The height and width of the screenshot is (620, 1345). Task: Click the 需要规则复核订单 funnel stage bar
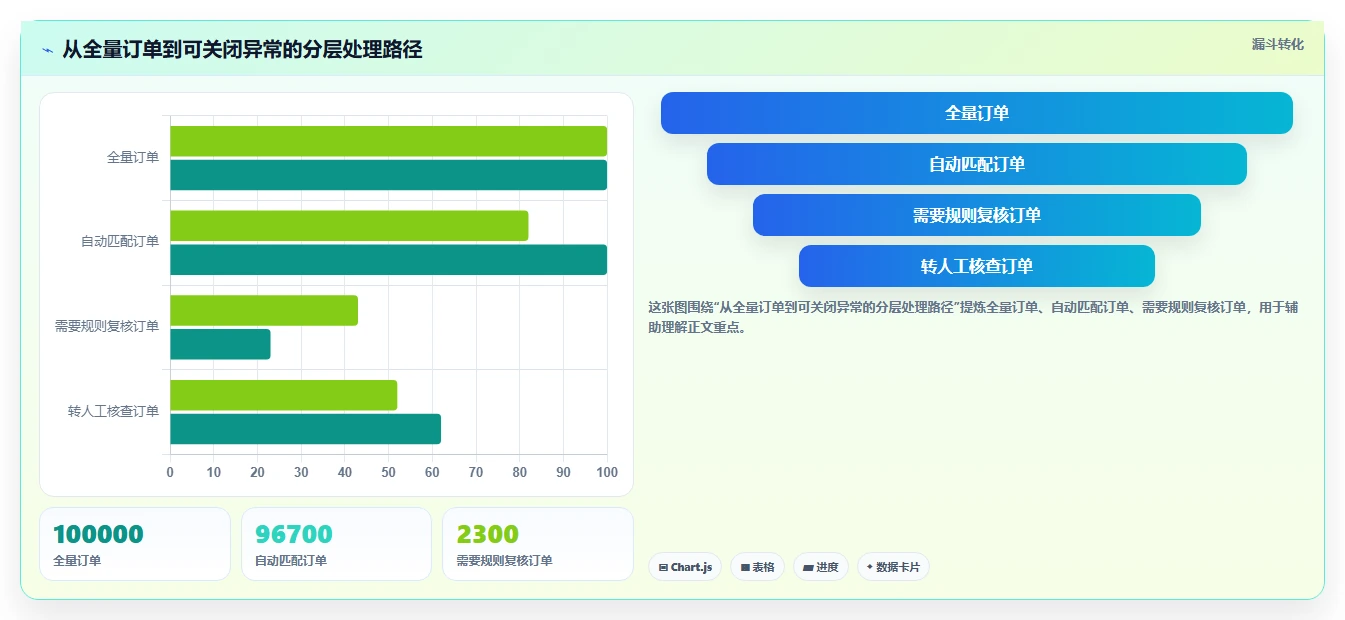(977, 215)
